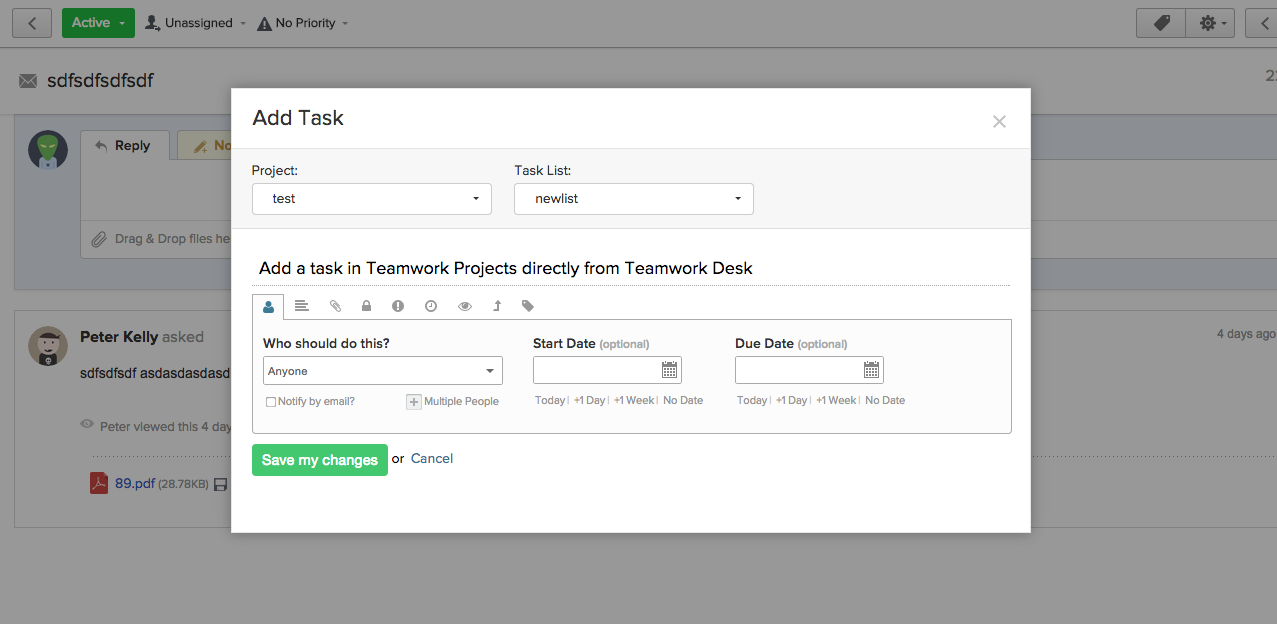Click the clock time estimate icon
1277x624 pixels.
point(430,306)
